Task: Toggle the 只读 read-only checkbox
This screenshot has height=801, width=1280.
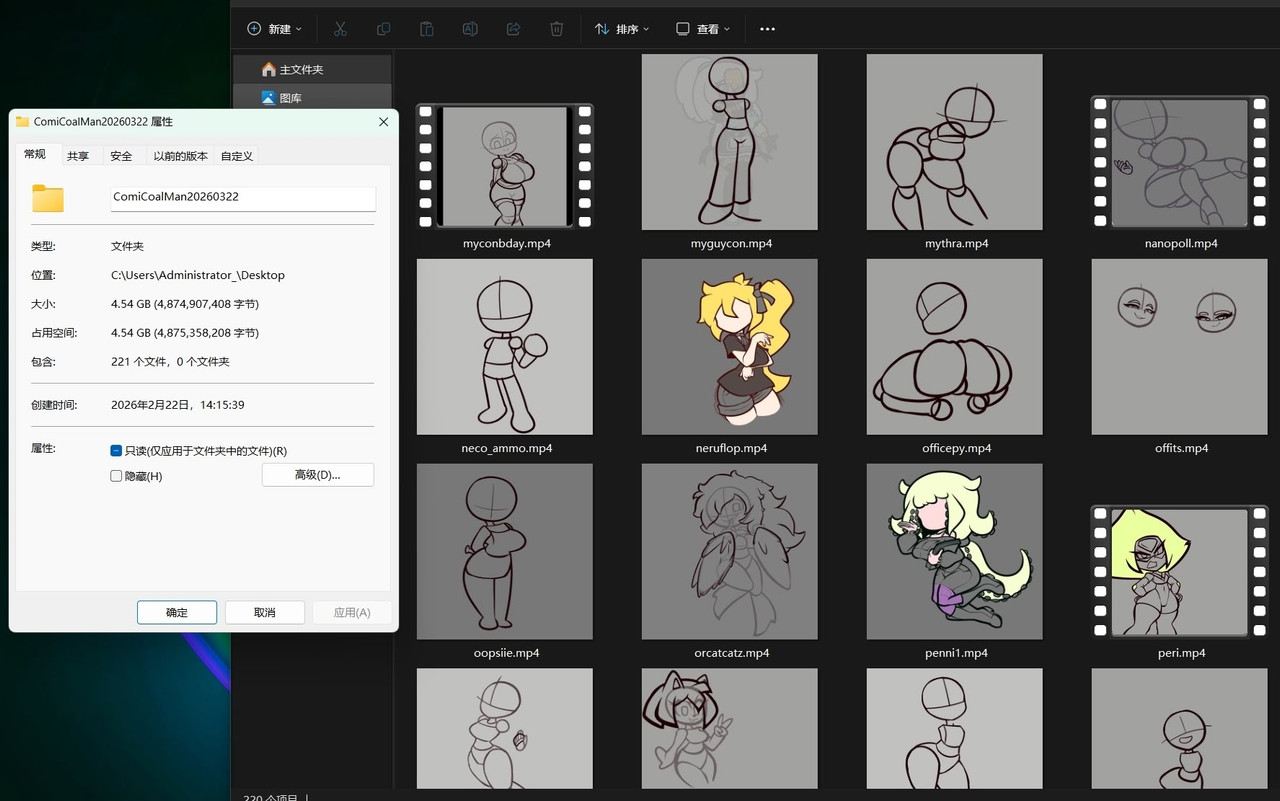Action: 116,451
